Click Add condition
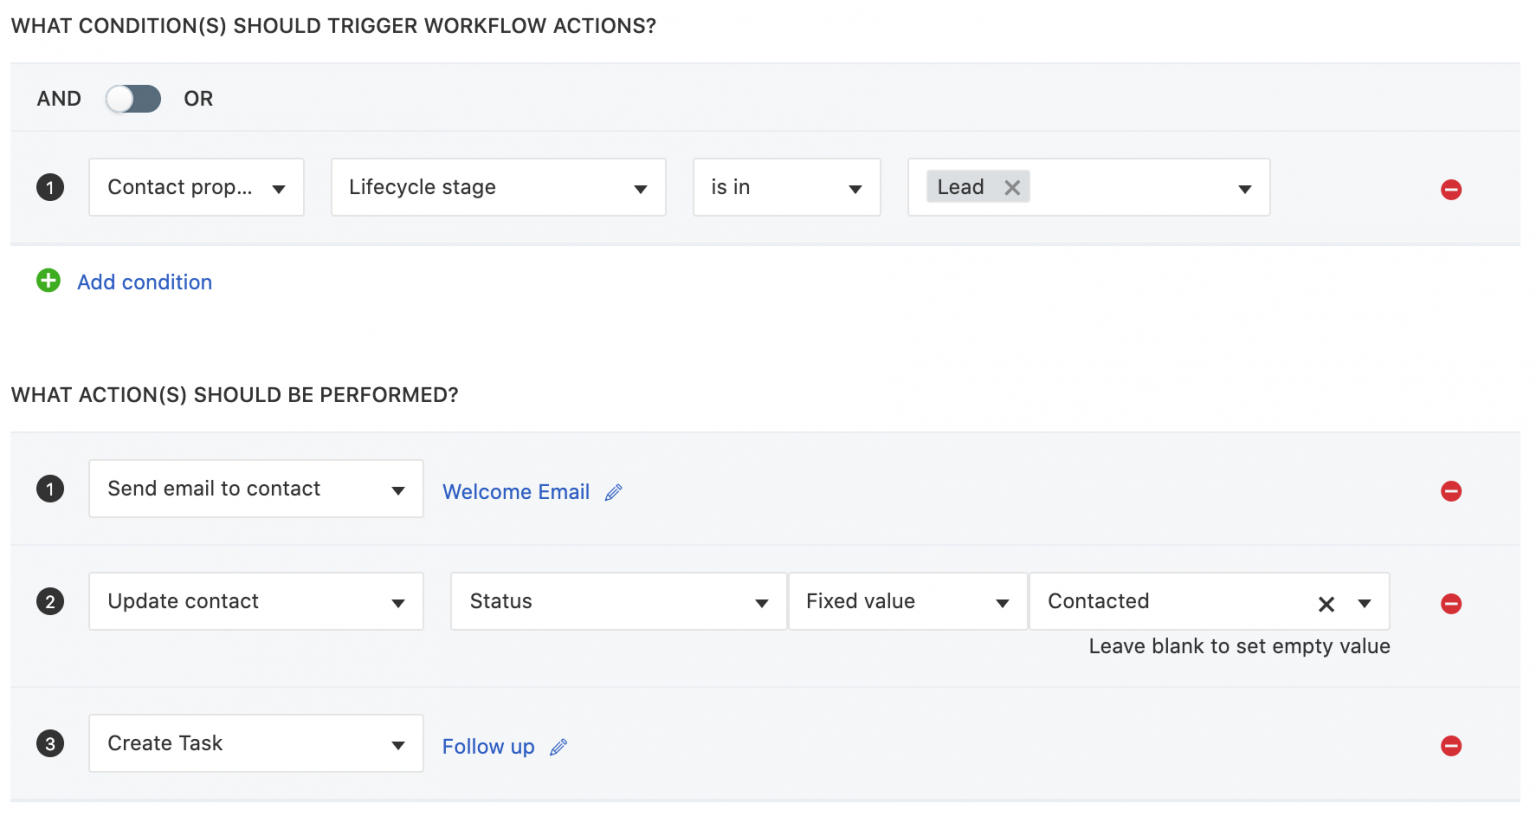 tap(144, 282)
